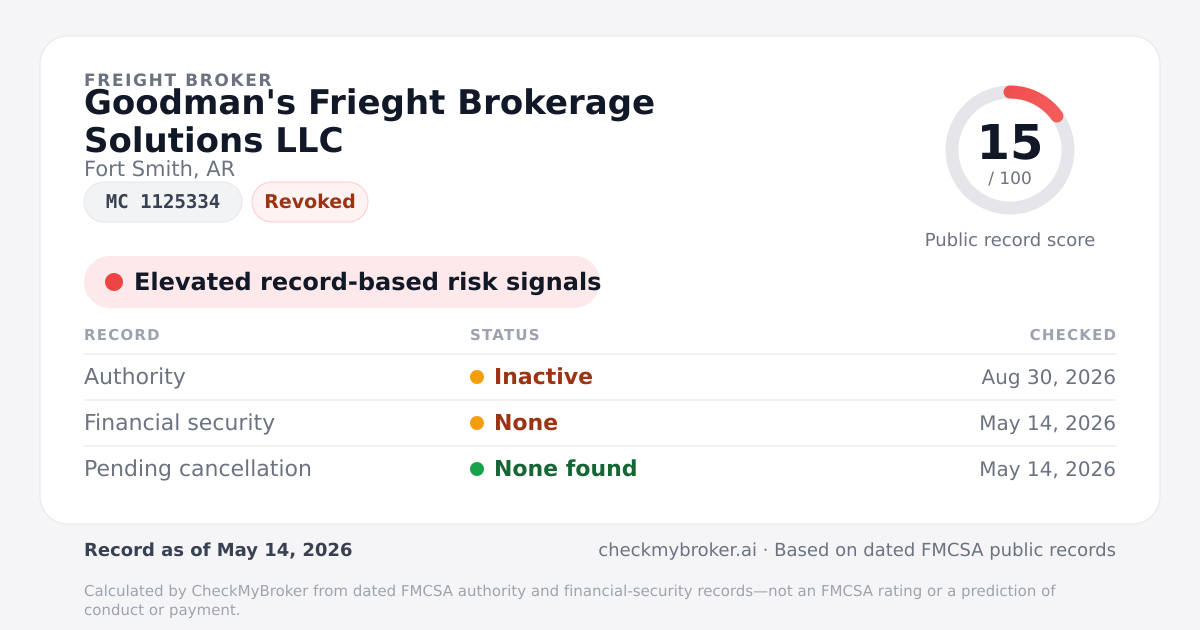Click the Fort Smith, AR location text
This screenshot has height=630, width=1200.
(159, 169)
